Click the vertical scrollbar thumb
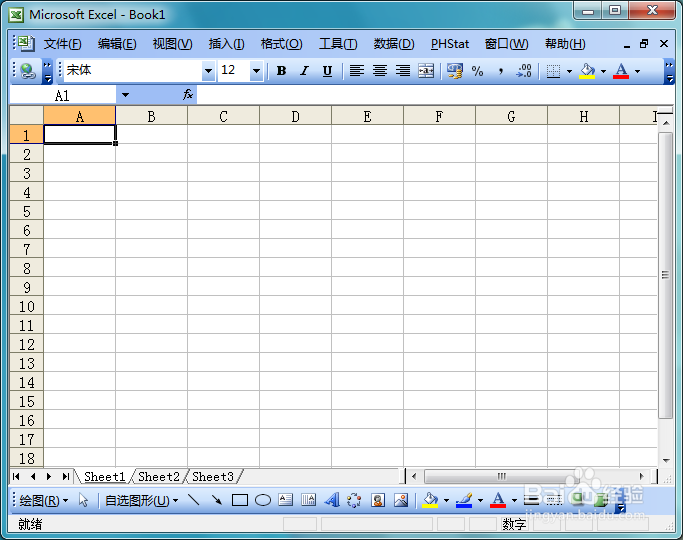The image size is (683, 540). coord(666,275)
